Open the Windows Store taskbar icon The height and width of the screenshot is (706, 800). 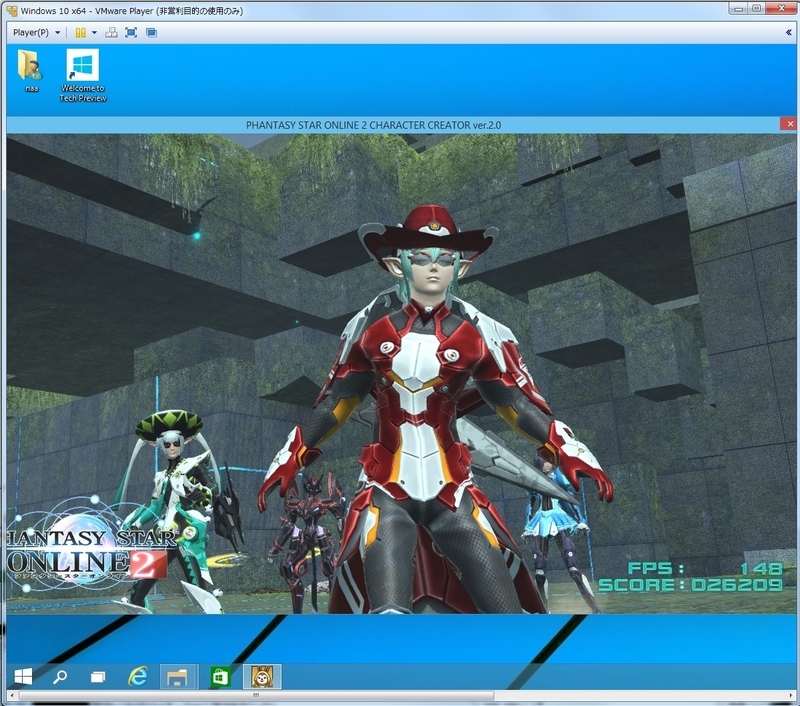220,677
